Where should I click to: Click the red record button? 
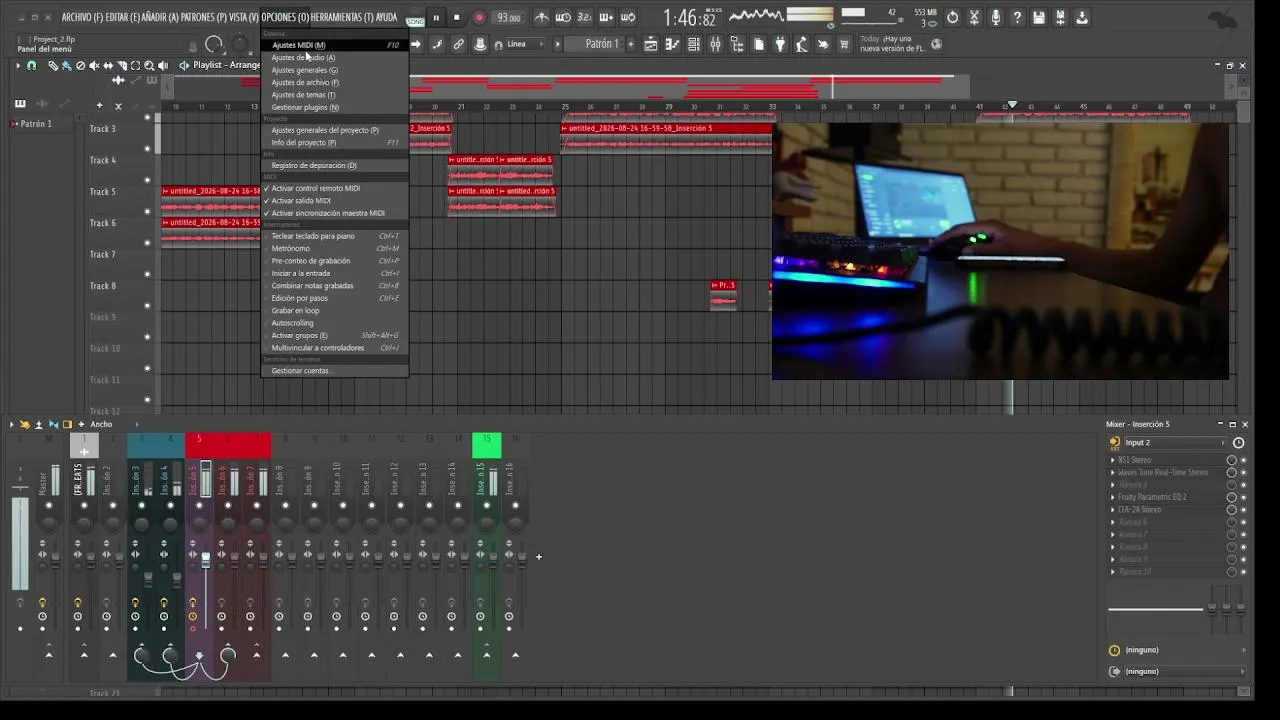click(479, 17)
